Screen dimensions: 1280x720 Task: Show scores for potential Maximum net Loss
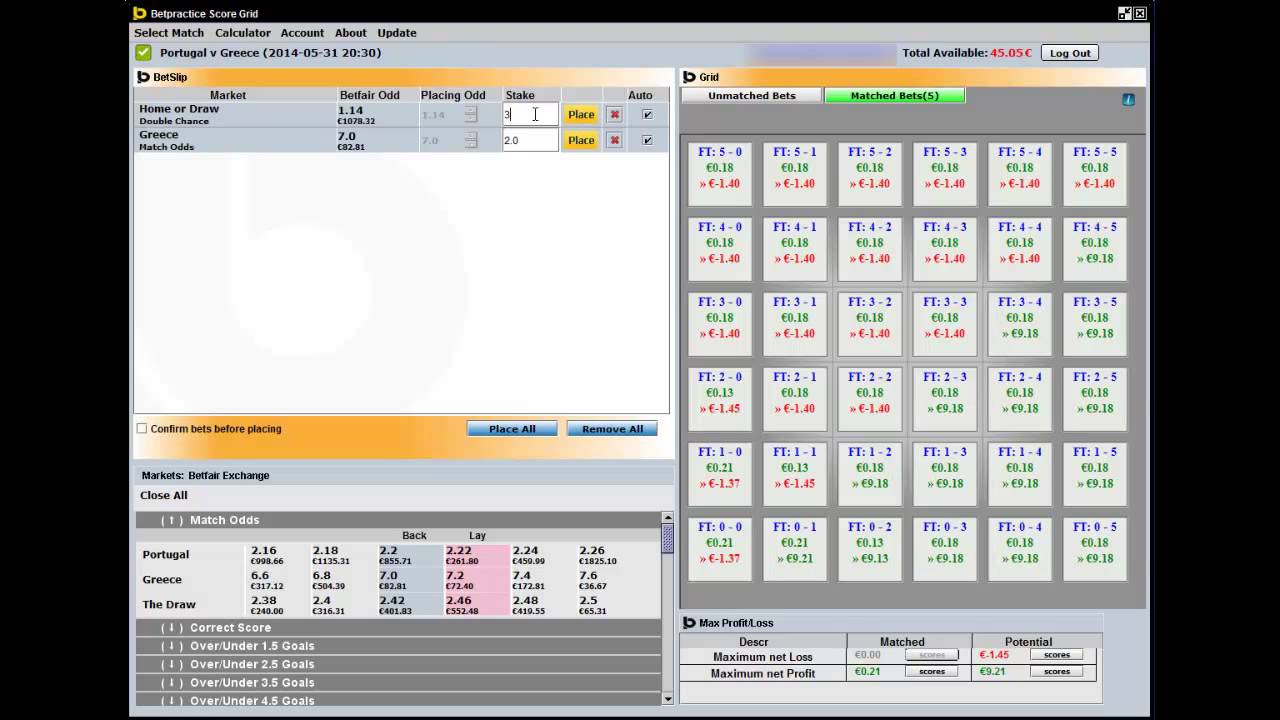tap(1057, 655)
